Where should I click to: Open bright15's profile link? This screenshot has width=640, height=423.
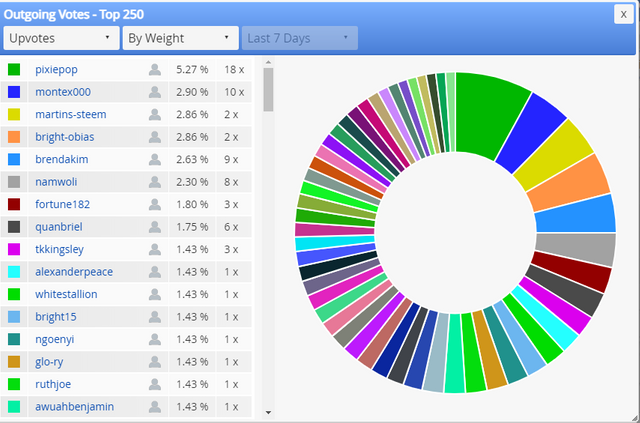[56, 316]
